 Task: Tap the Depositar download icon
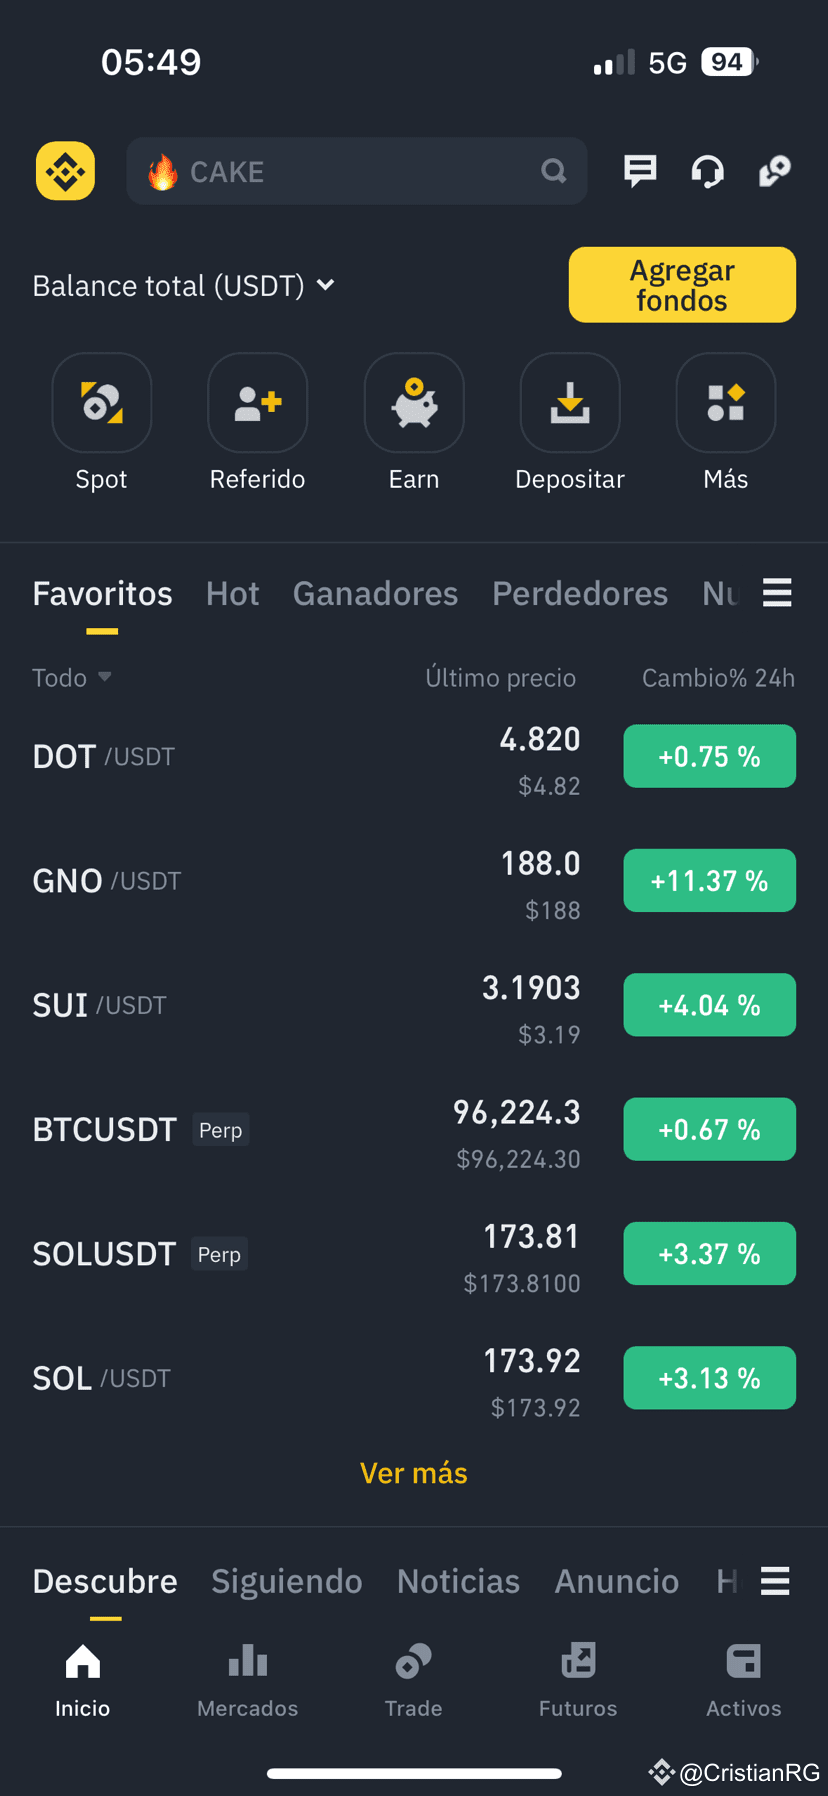[x=570, y=403]
